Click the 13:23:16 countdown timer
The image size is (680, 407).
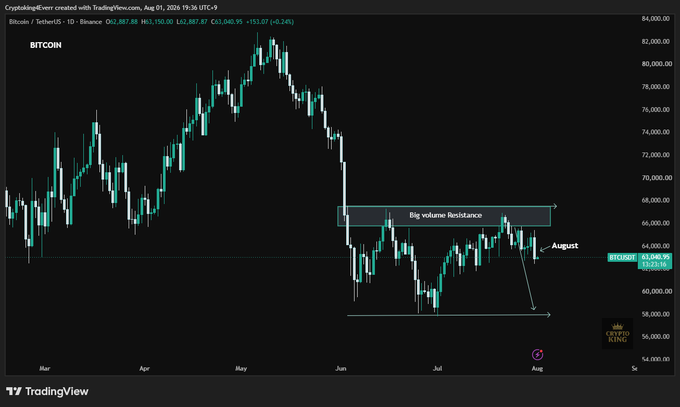pos(655,264)
